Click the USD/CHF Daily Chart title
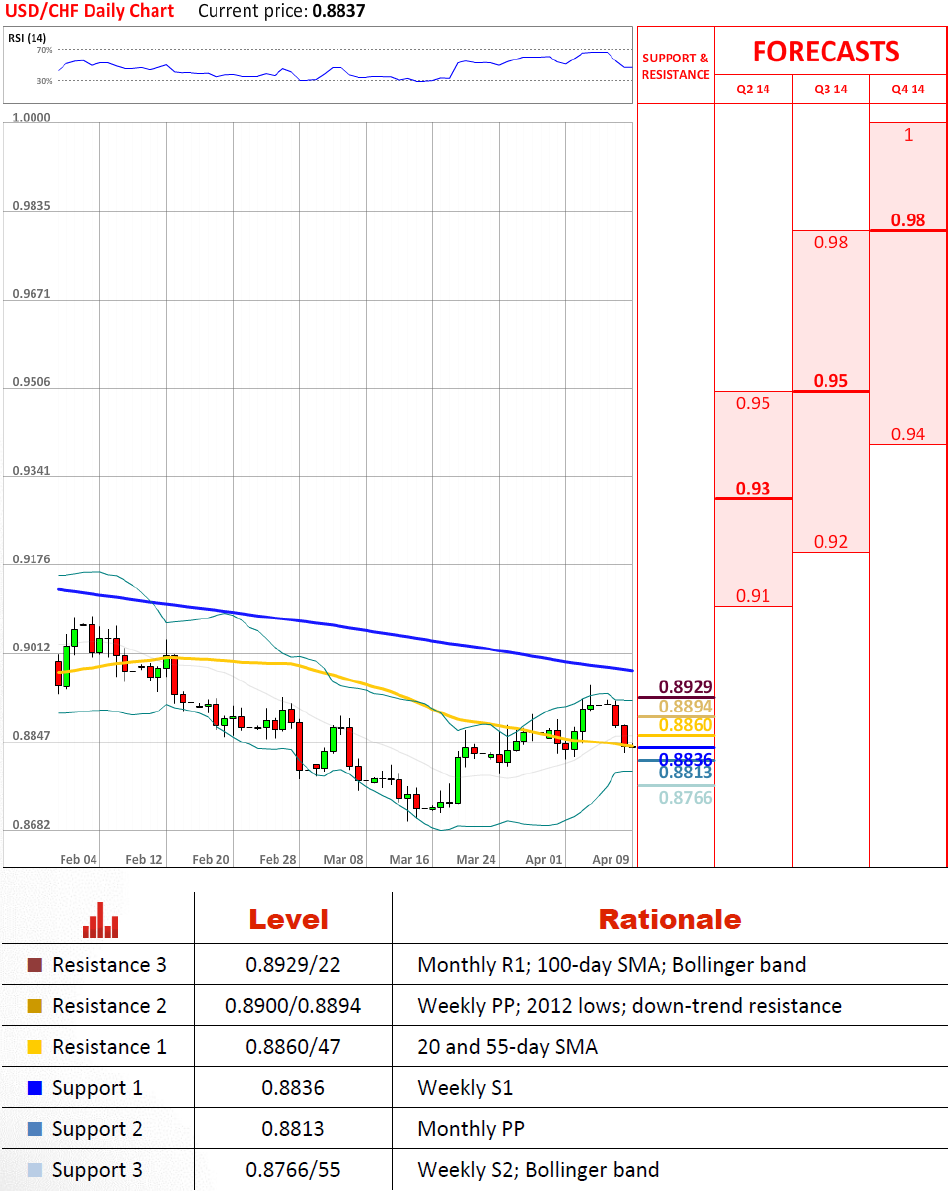Screen dimensions: 950x1191 [x=90, y=11]
